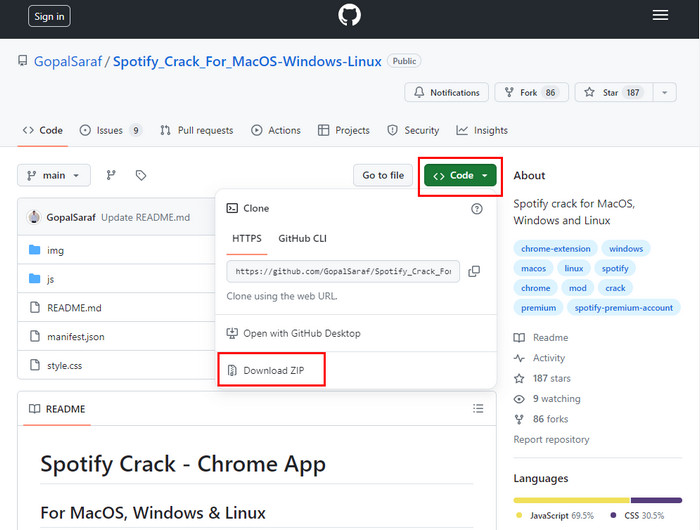
Task: Copy the clone URL to clipboard
Action: click(x=474, y=271)
